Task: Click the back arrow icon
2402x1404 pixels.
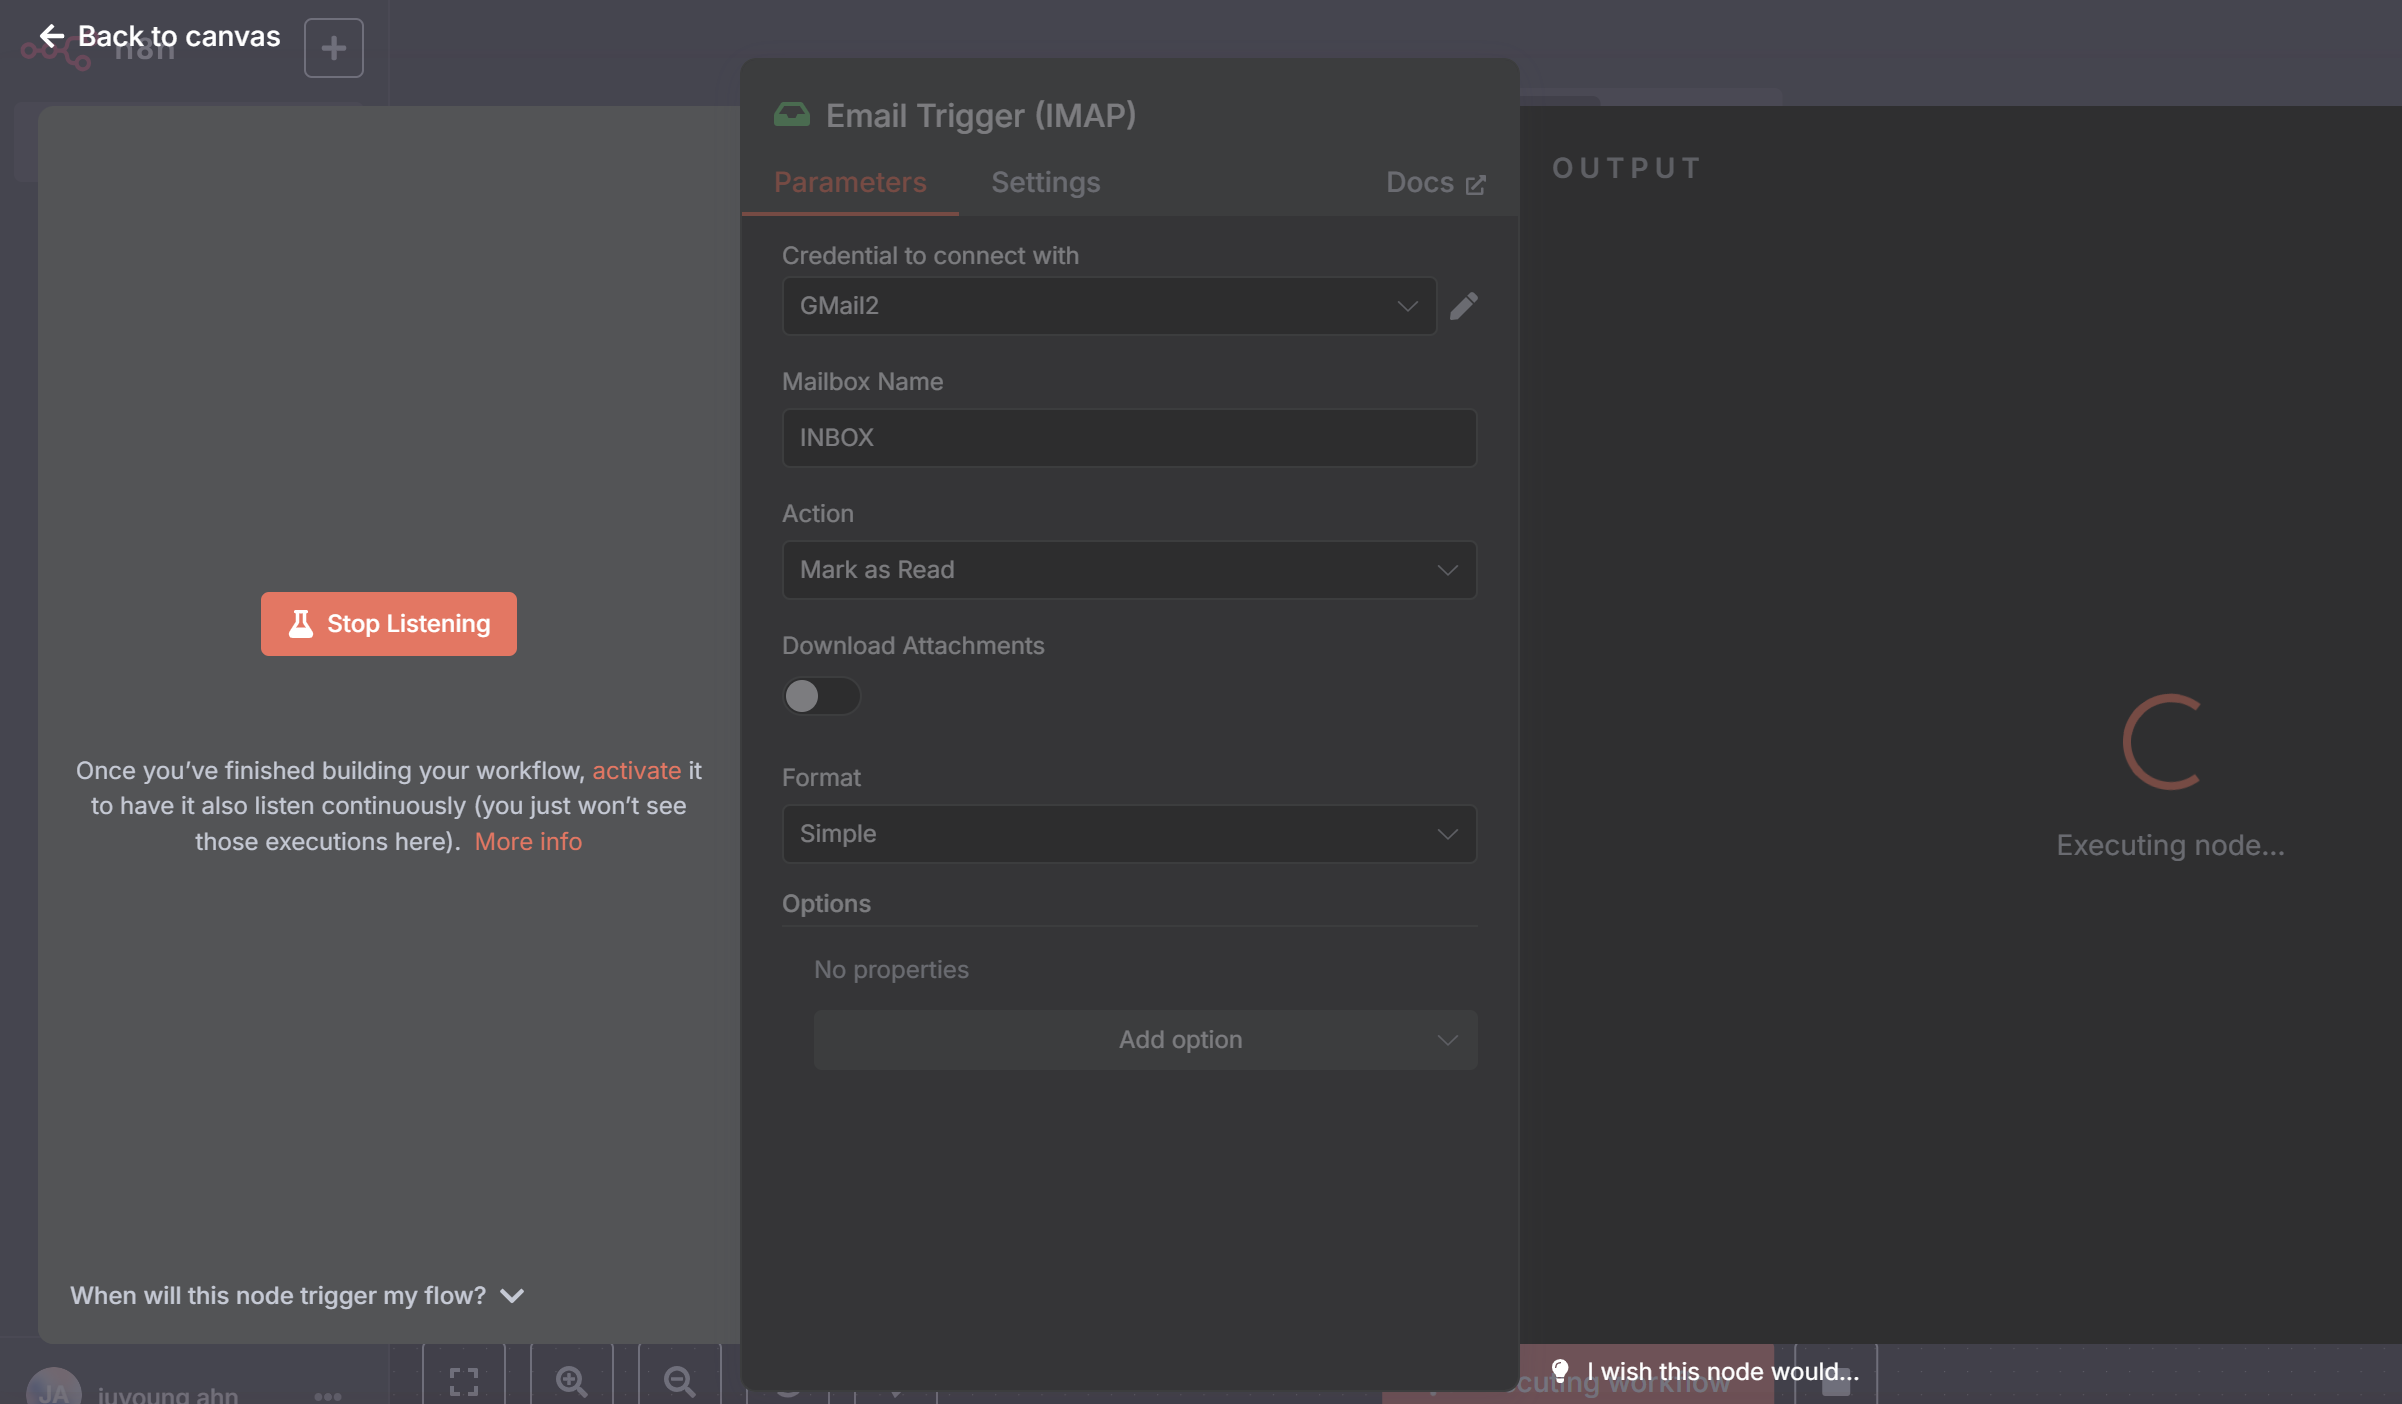Action: coord(51,36)
